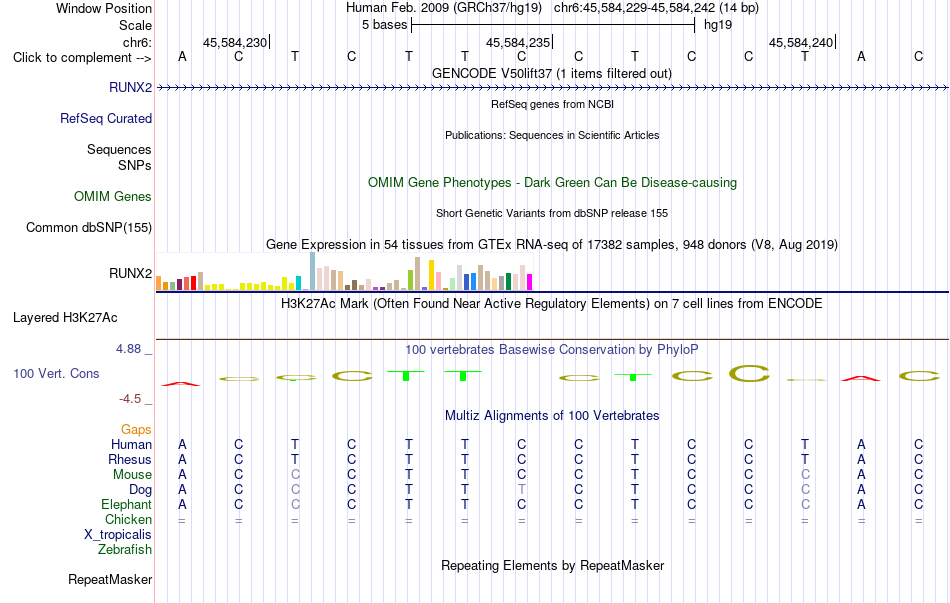Click the GENCODE V50lift37 track title

[552, 73]
